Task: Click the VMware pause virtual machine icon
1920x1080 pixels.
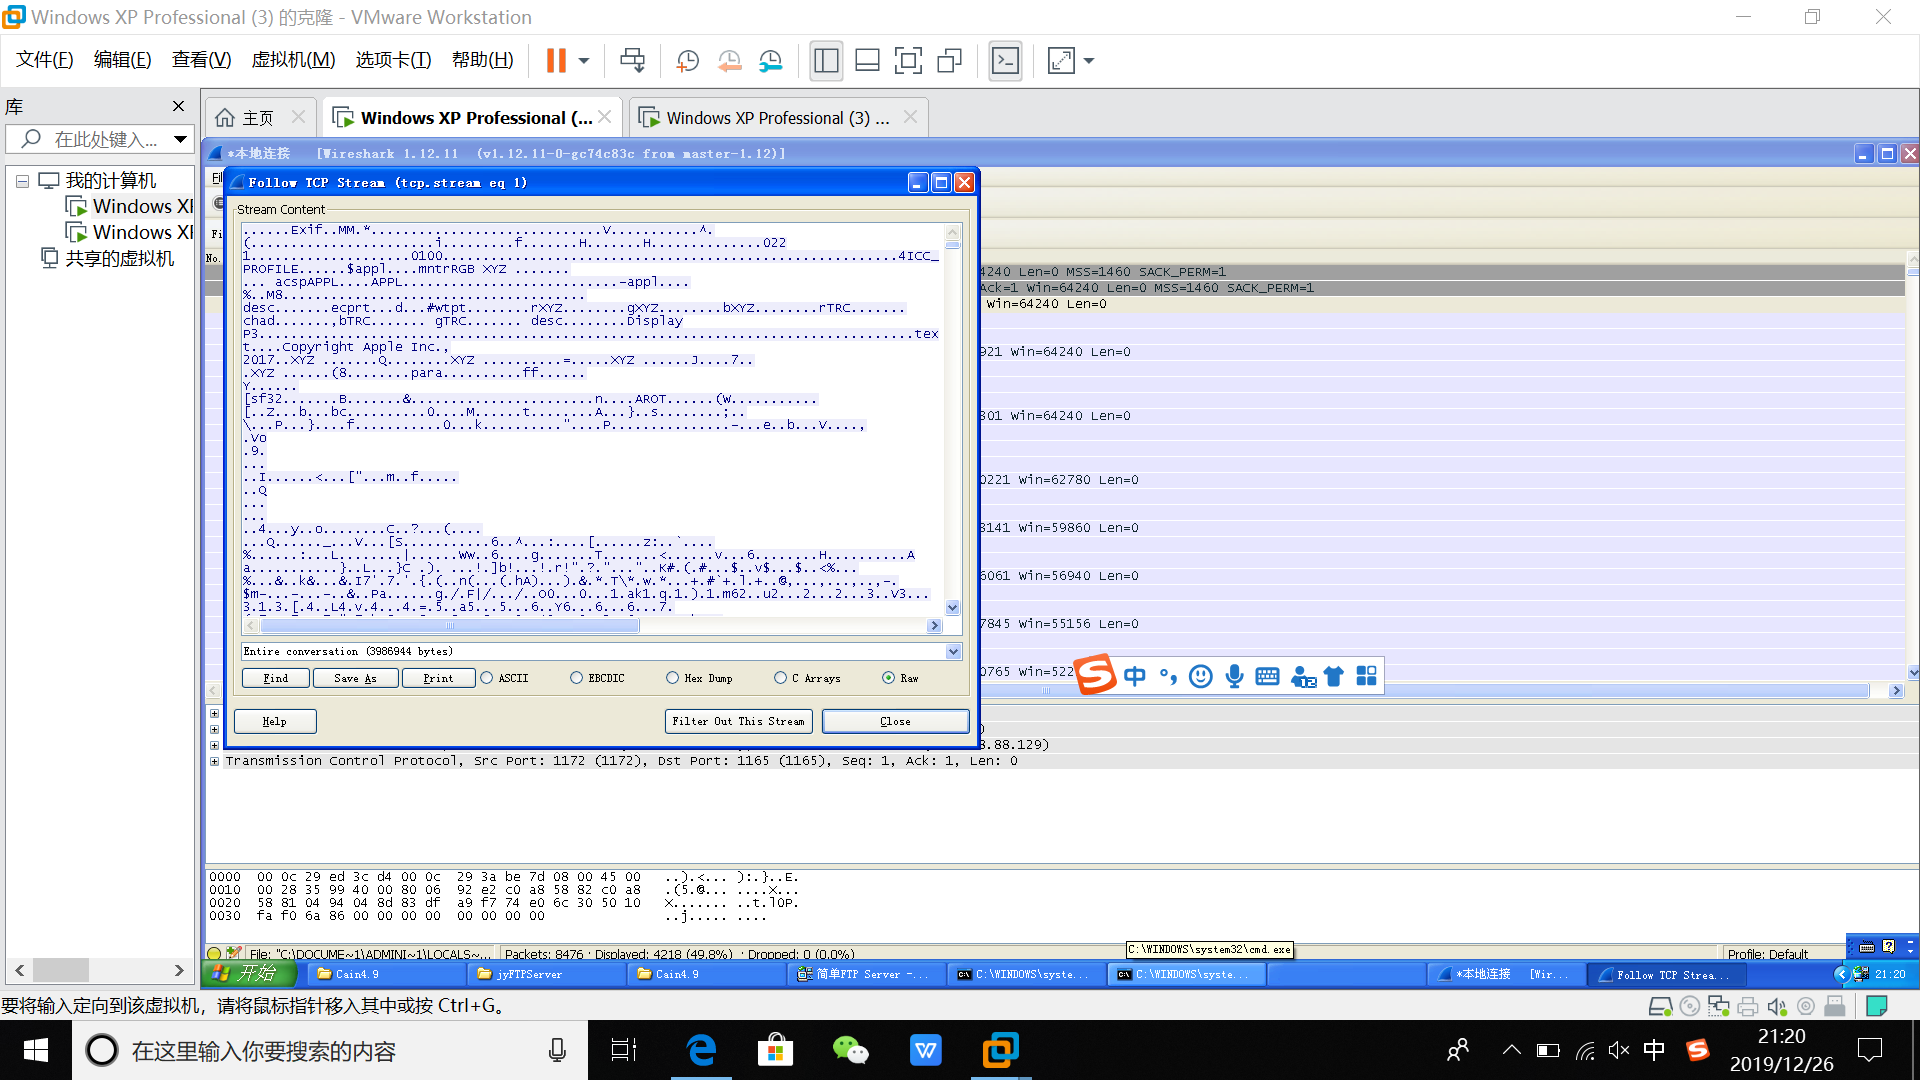Action: 556,61
